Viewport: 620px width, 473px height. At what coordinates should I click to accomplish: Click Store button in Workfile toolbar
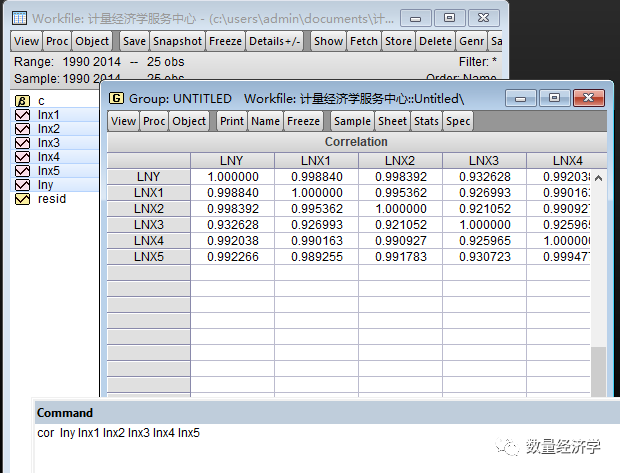point(399,41)
